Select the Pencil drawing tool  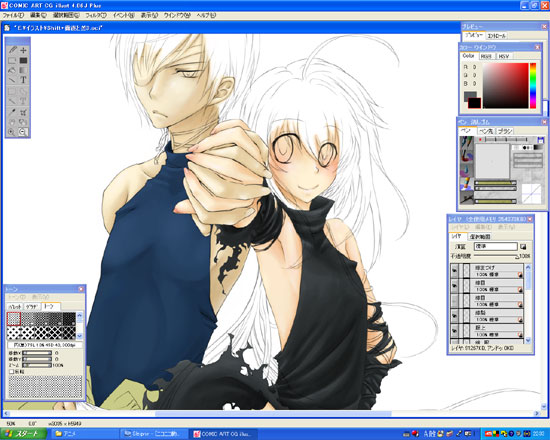(x=12, y=50)
